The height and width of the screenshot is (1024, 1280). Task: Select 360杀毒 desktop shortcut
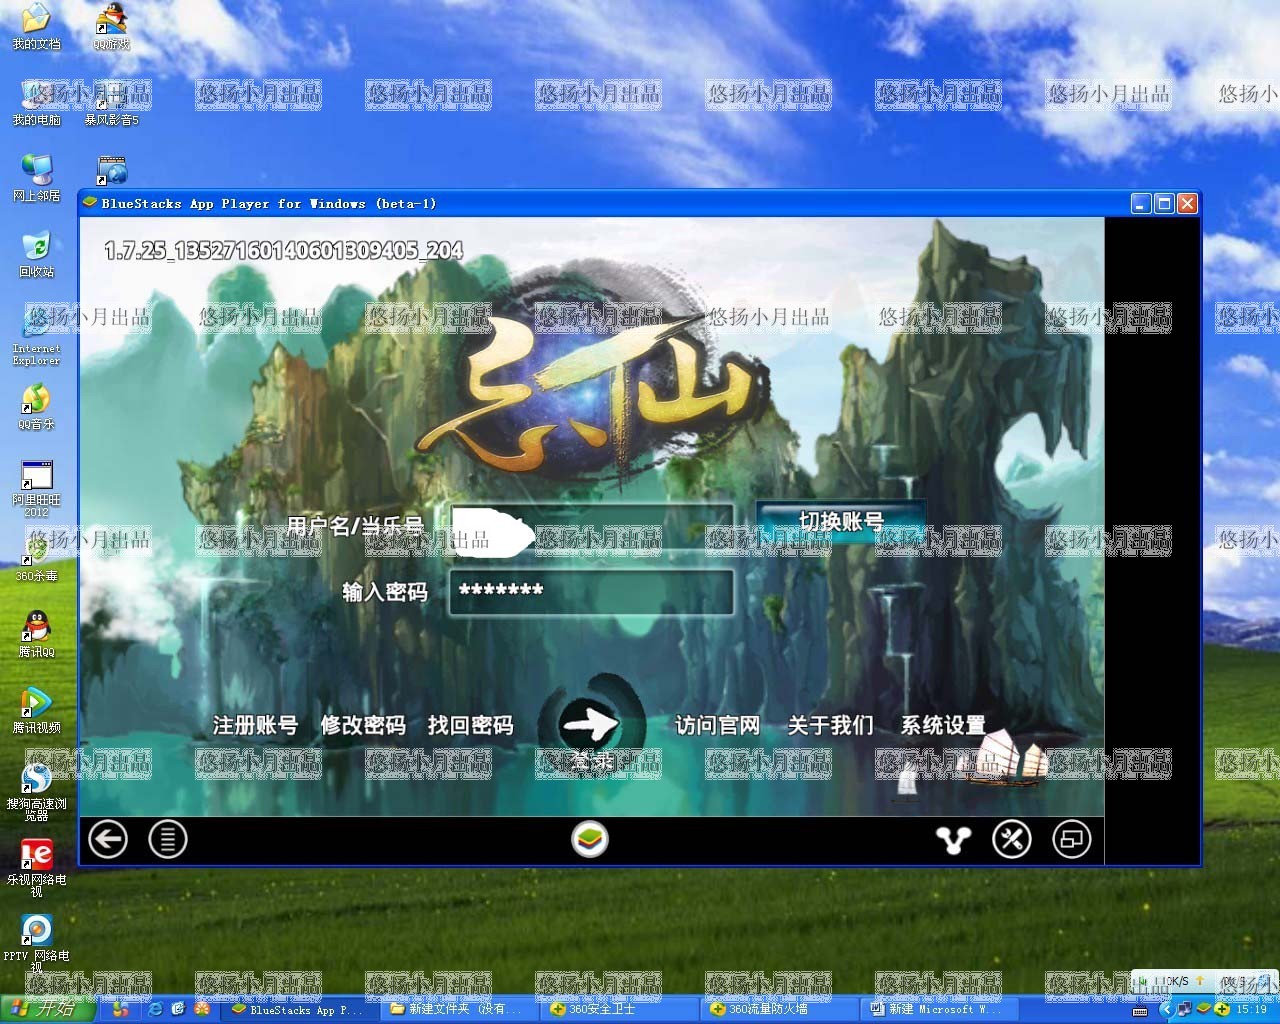[36, 559]
